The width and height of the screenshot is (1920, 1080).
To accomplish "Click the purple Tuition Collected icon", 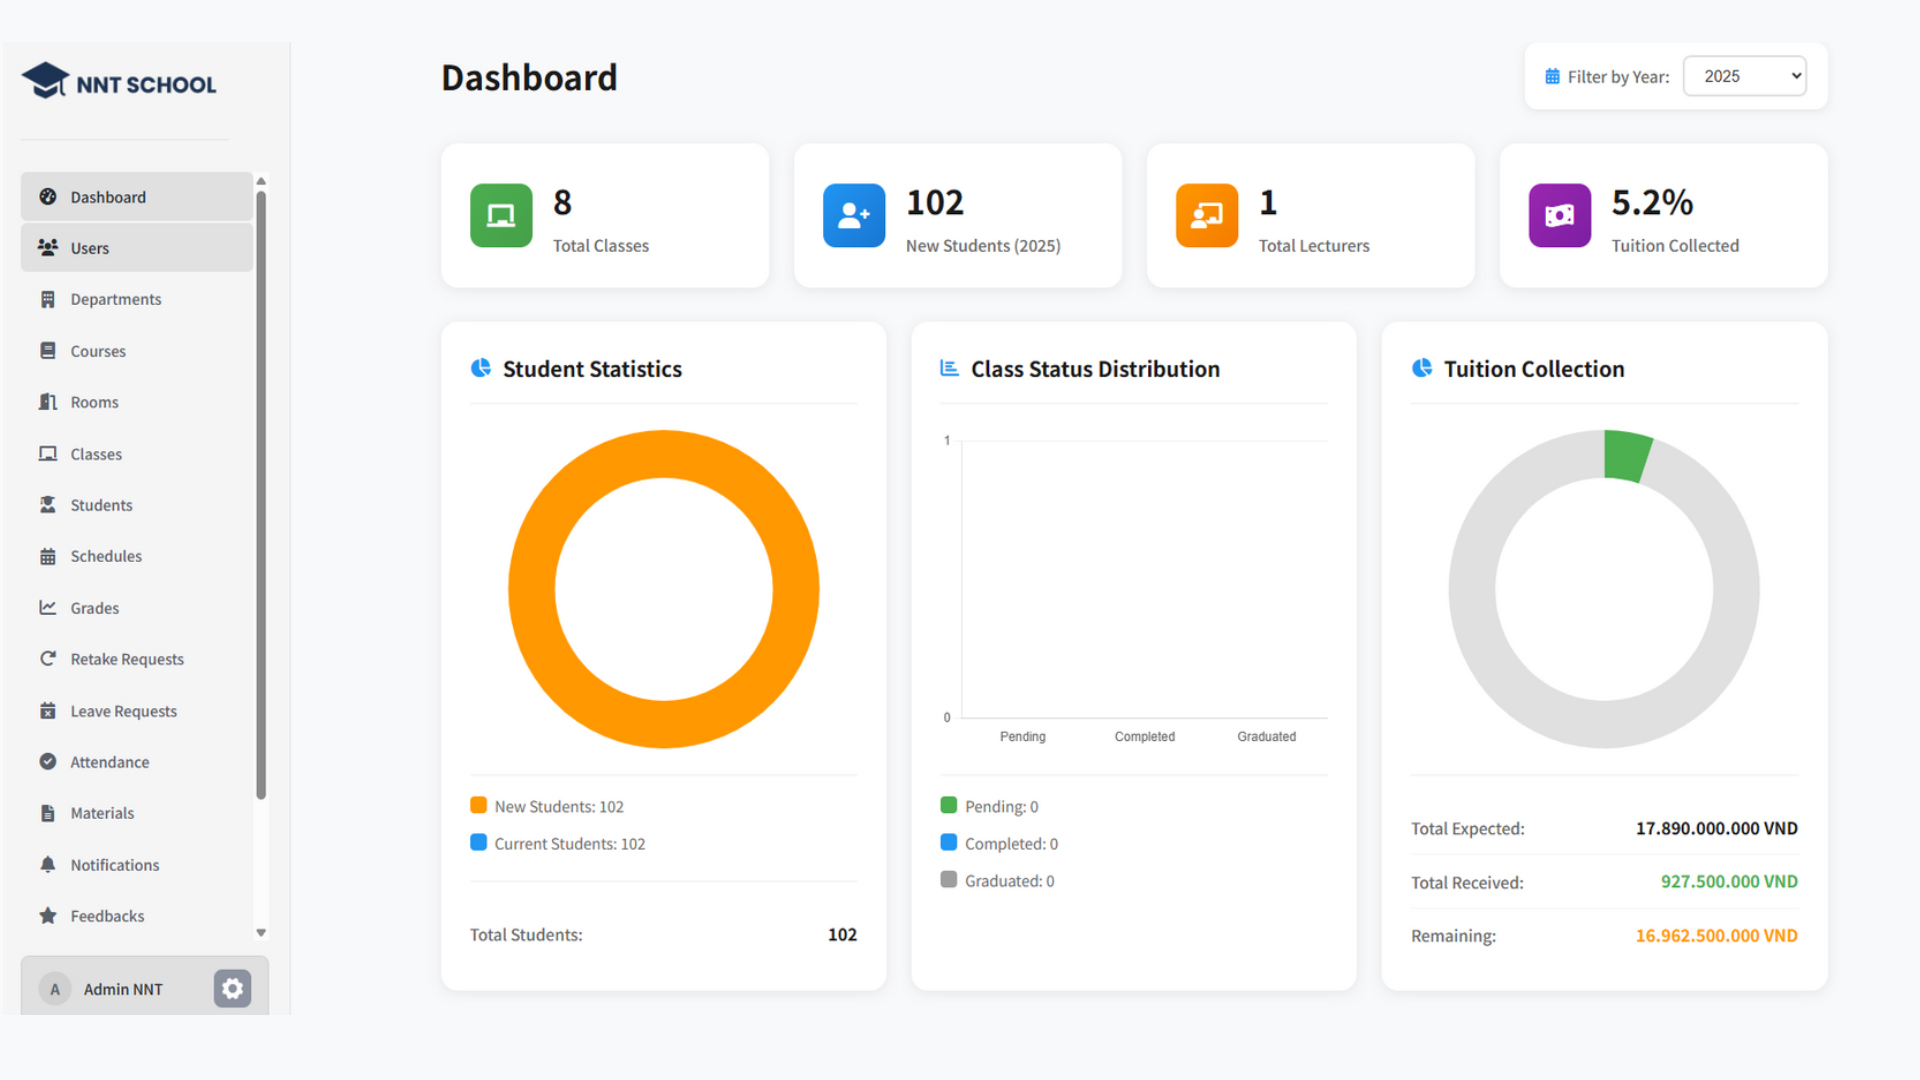I will pos(1559,215).
